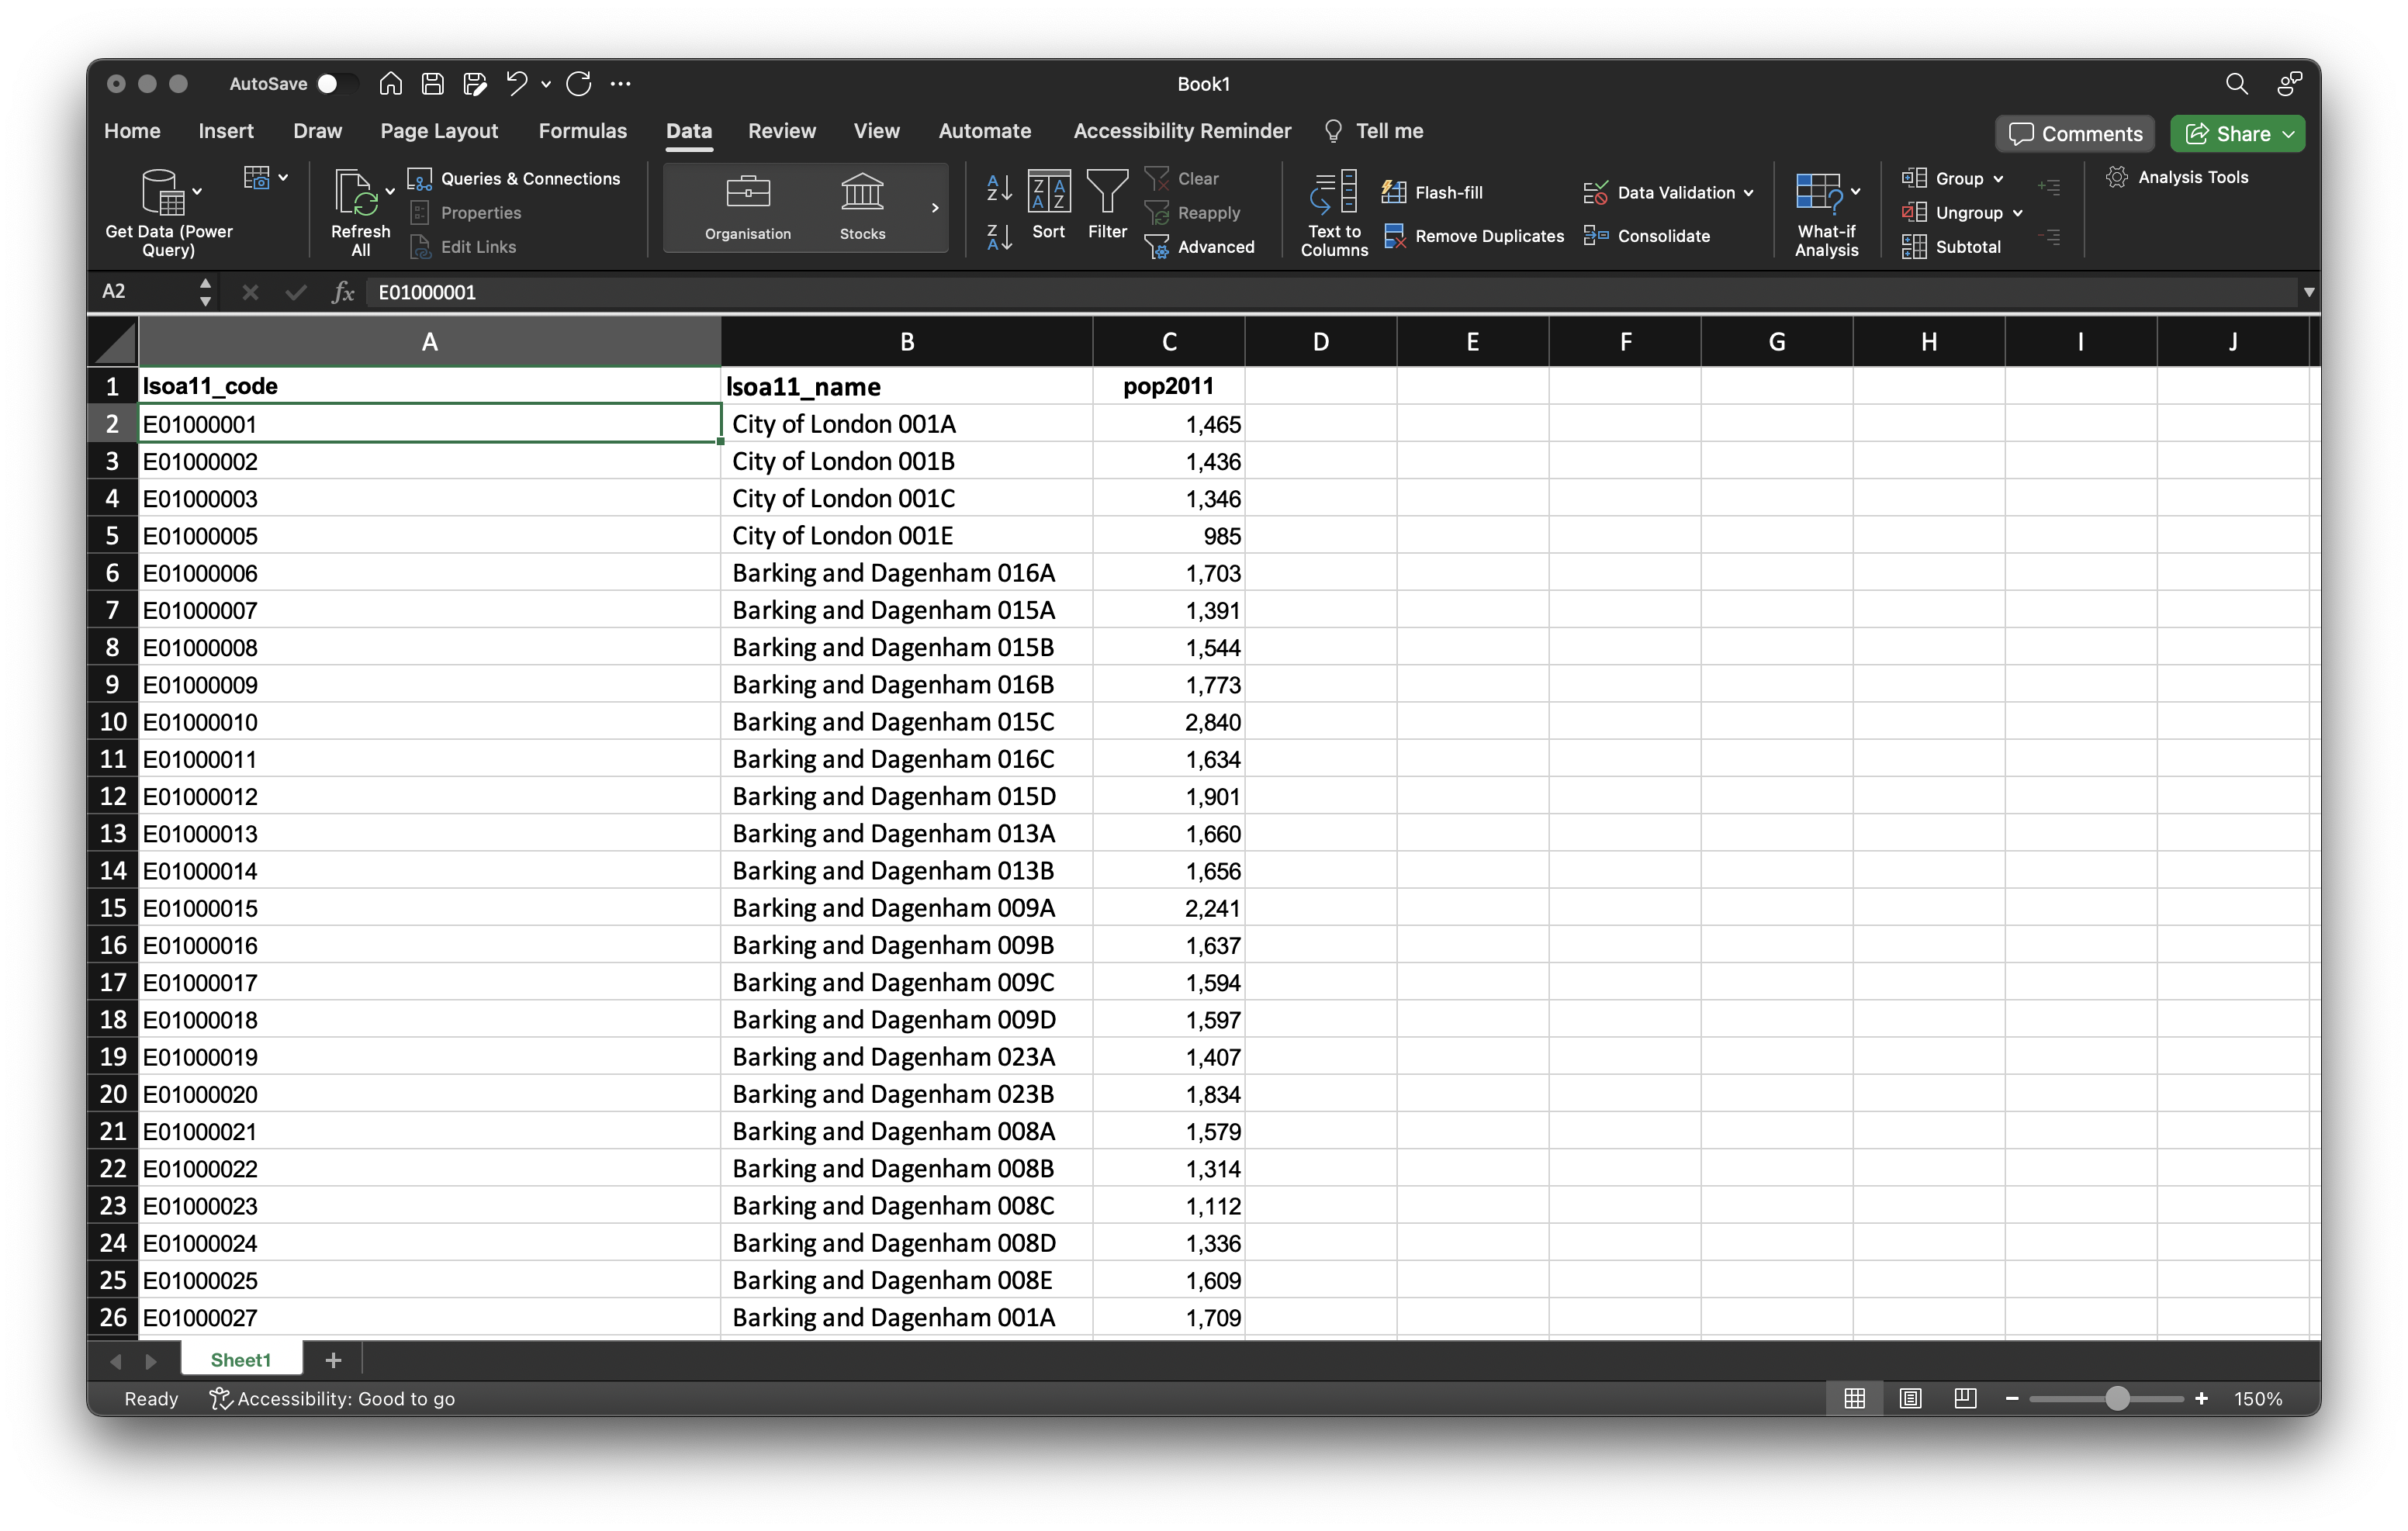Switch to Page Layout view in status bar

coord(1909,1398)
